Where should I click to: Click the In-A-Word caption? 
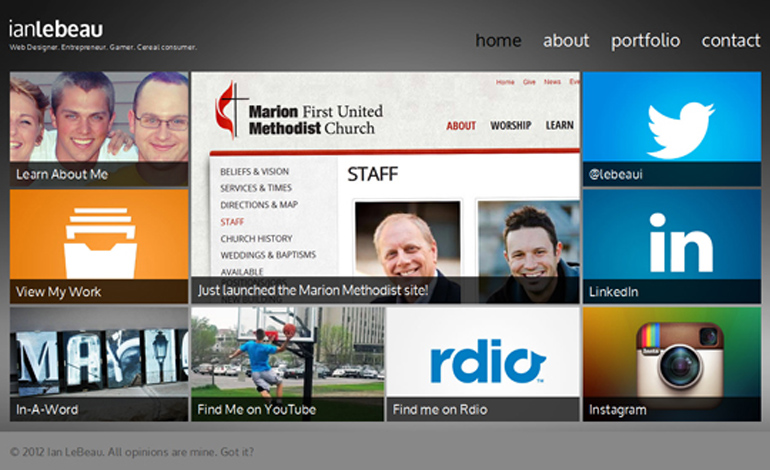pyautogui.click(x=47, y=409)
